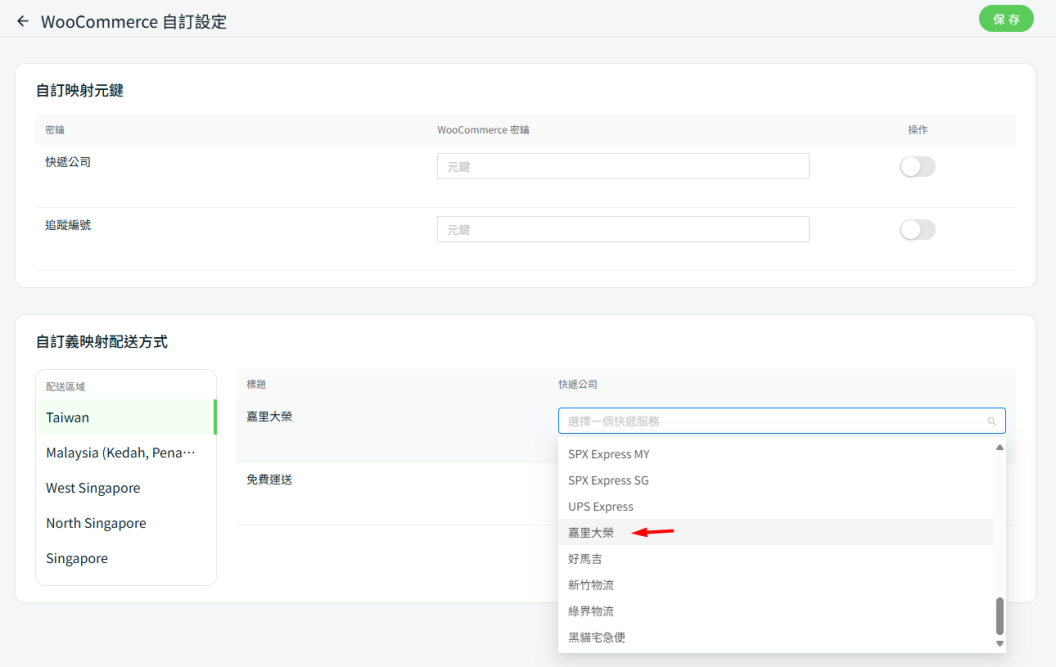Viewport: 1056px width, 667px height.
Task: Select UPS Express courier option
Action: [x=600, y=507]
